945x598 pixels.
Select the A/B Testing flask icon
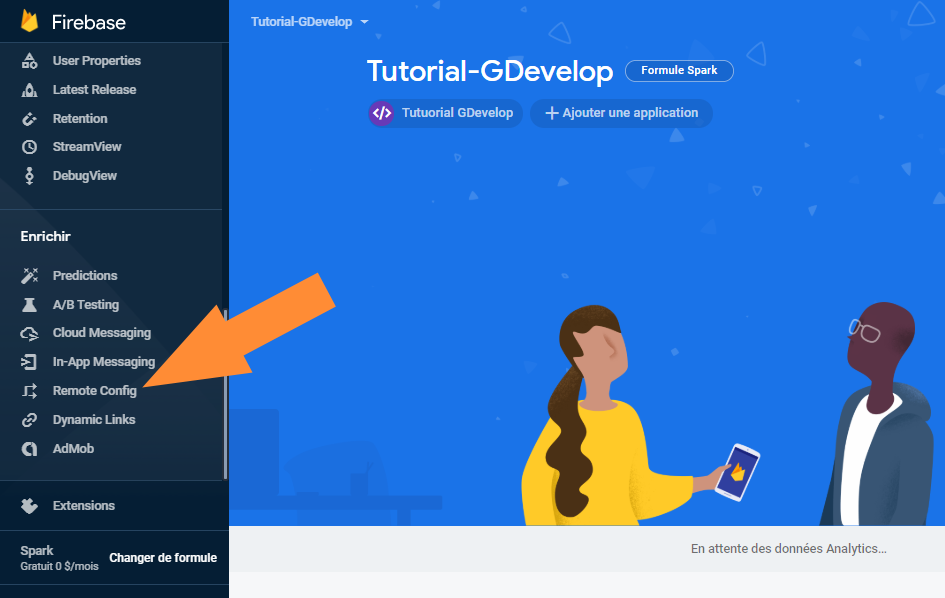[30, 305]
